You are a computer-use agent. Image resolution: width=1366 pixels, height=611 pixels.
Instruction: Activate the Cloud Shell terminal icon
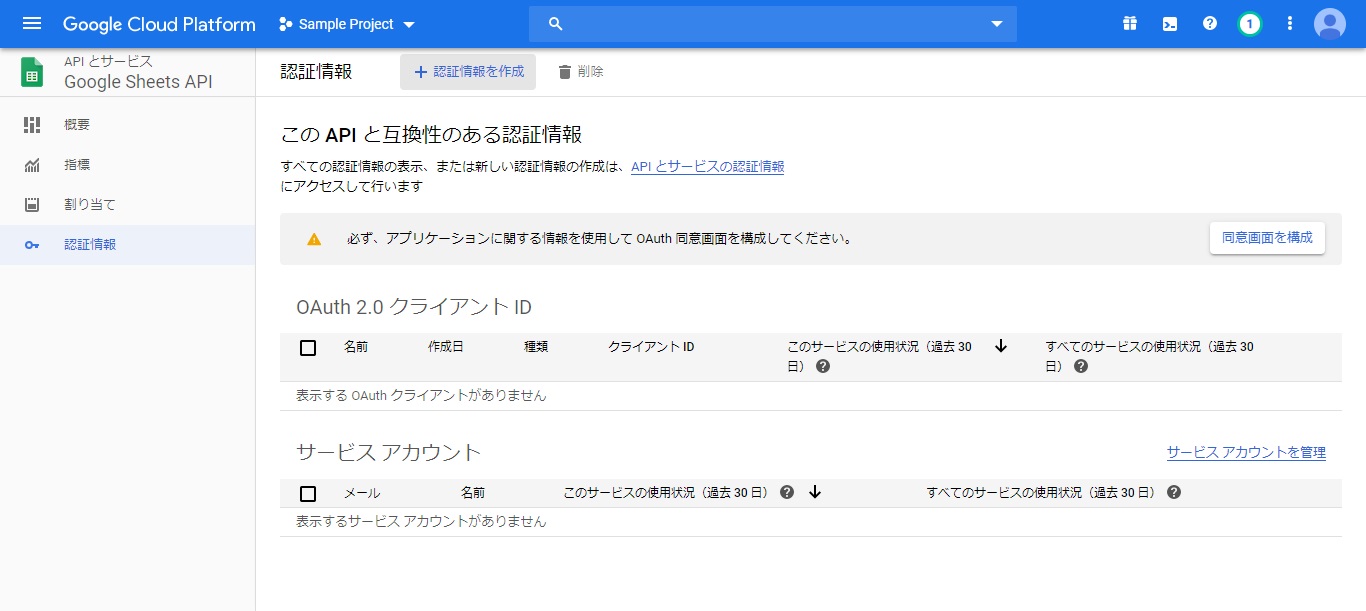pos(1169,22)
